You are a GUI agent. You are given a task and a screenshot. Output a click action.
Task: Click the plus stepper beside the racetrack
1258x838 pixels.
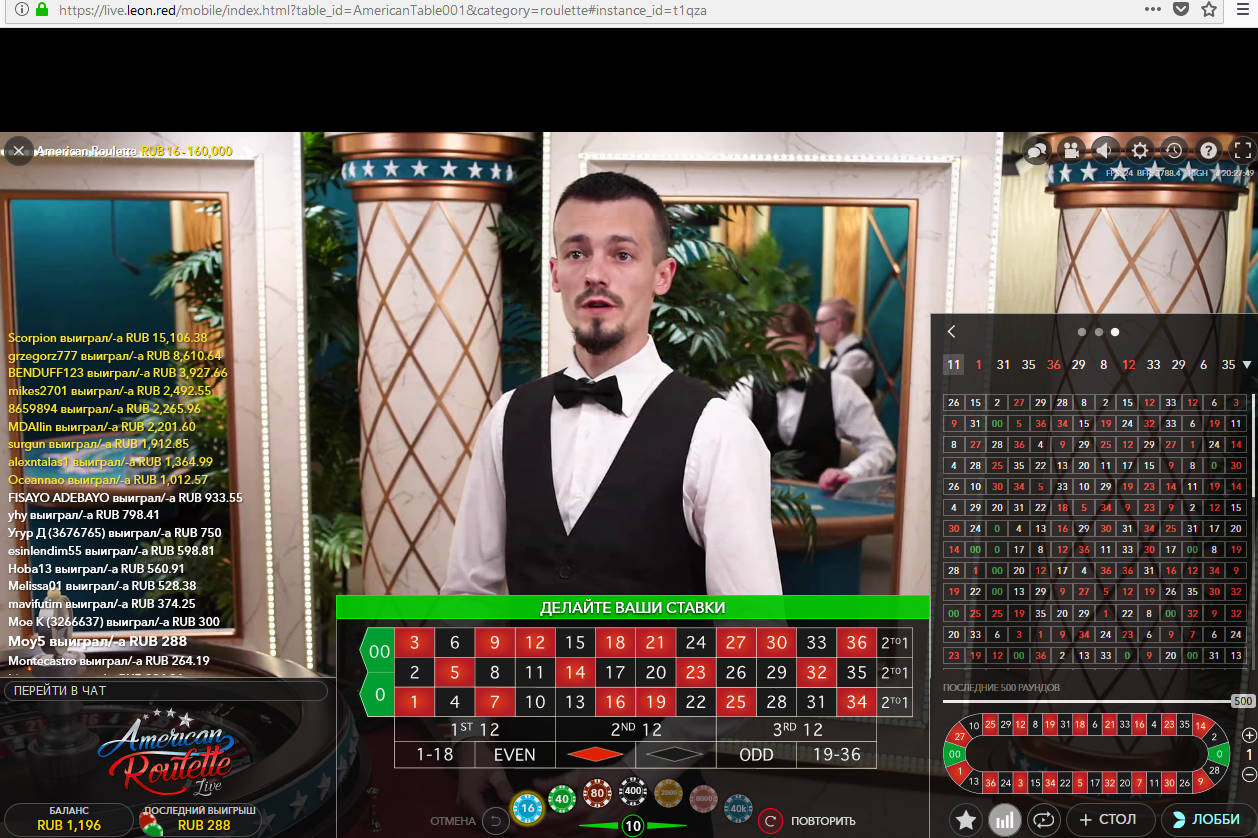coord(1248,735)
